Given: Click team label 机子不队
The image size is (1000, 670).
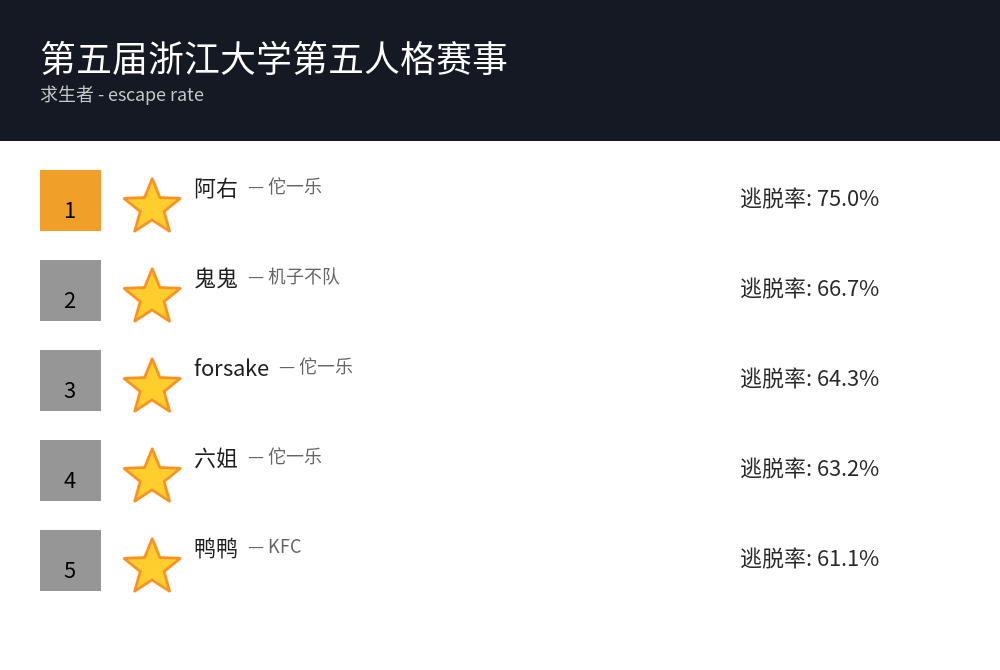Looking at the screenshot, I should (x=303, y=276).
